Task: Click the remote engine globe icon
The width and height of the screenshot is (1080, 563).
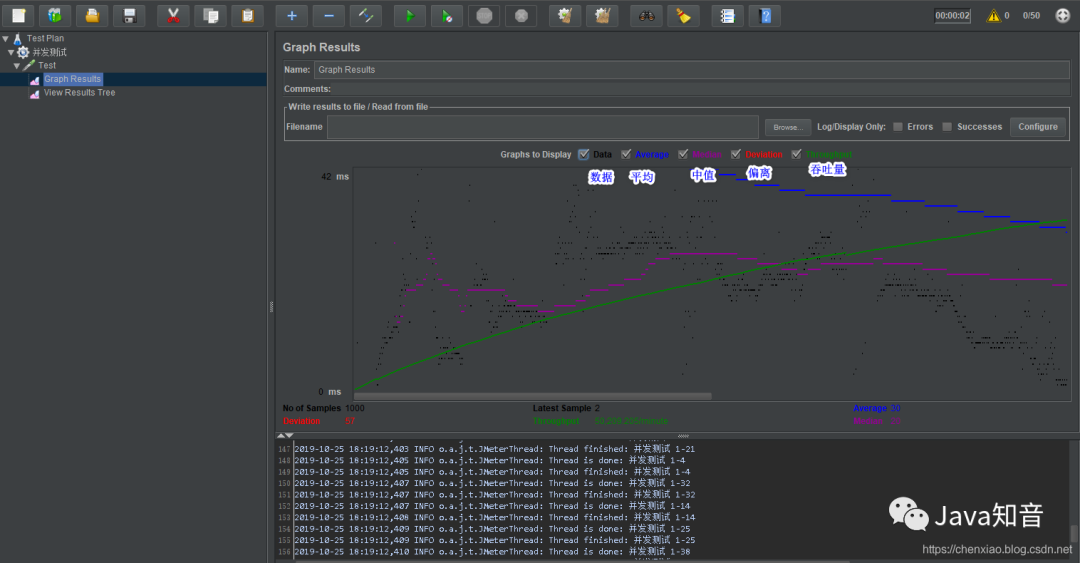Action: click(x=1063, y=15)
